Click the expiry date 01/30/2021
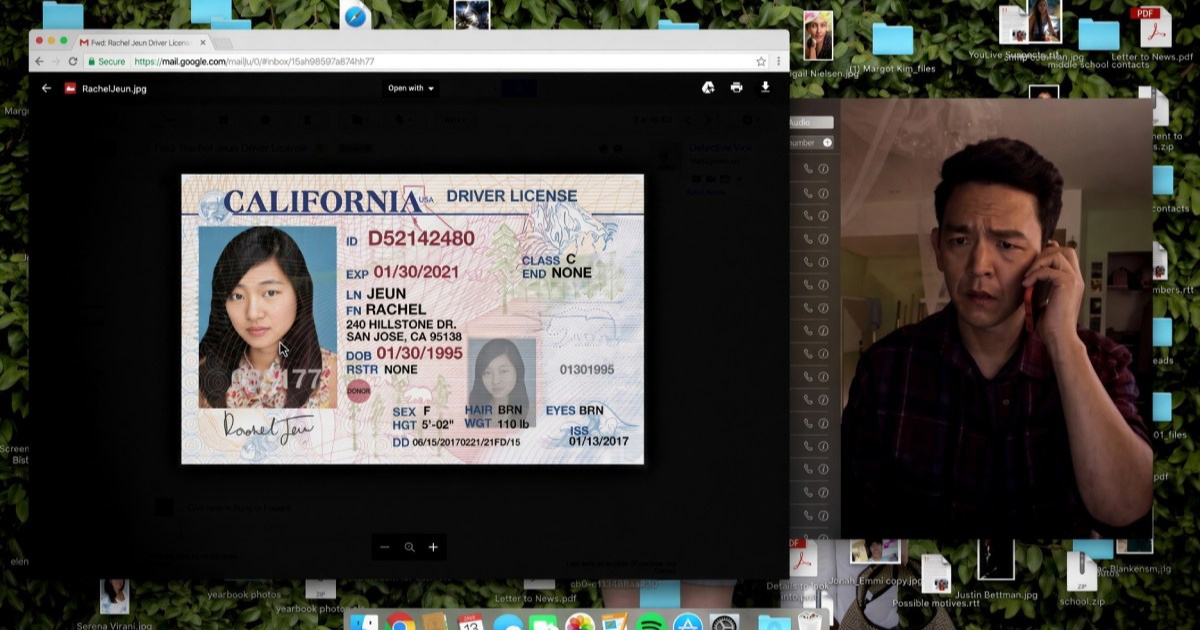This screenshot has width=1200, height=630. (x=417, y=273)
